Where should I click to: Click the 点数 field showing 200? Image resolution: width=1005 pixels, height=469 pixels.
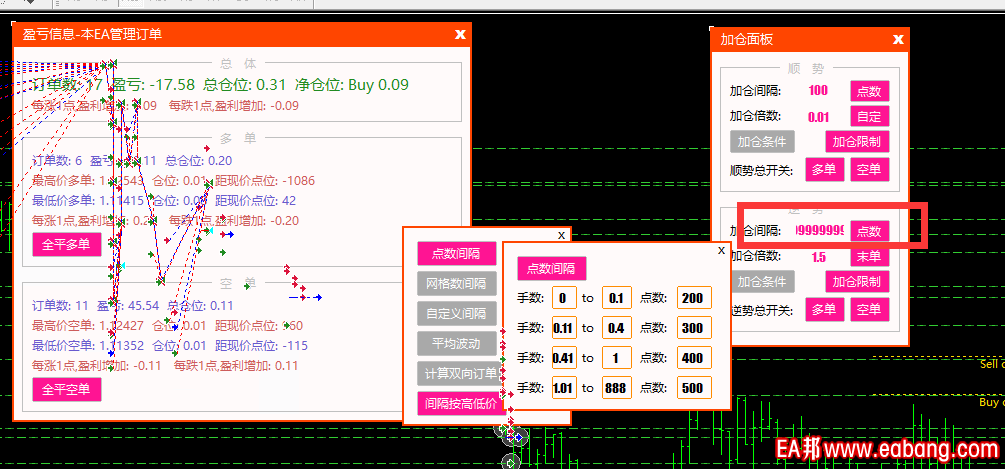coord(692,297)
